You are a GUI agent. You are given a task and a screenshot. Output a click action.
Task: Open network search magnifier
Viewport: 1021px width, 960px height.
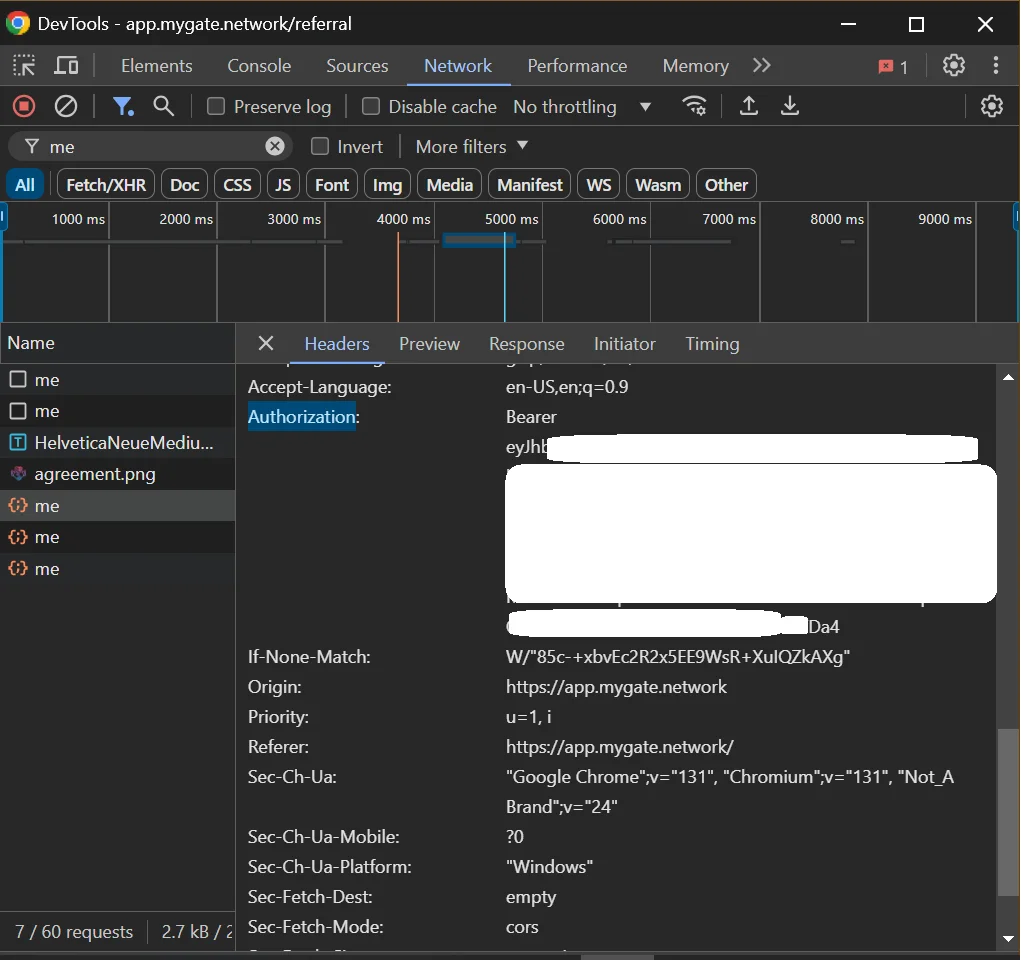(163, 106)
